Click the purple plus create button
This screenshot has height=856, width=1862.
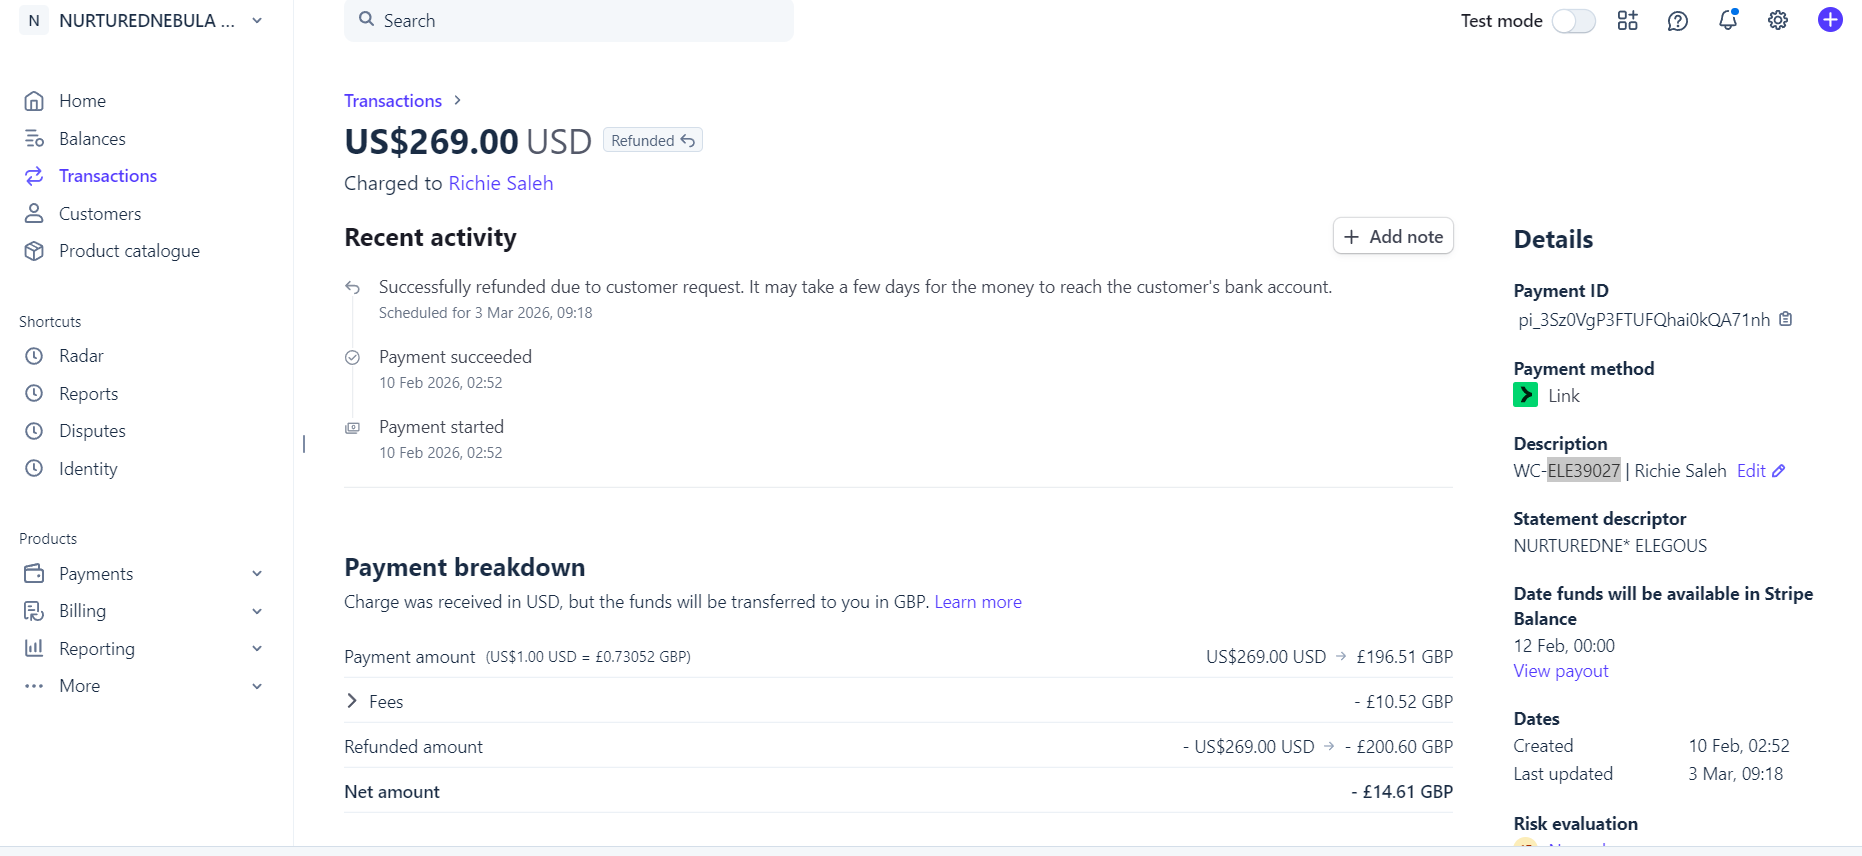1830,20
